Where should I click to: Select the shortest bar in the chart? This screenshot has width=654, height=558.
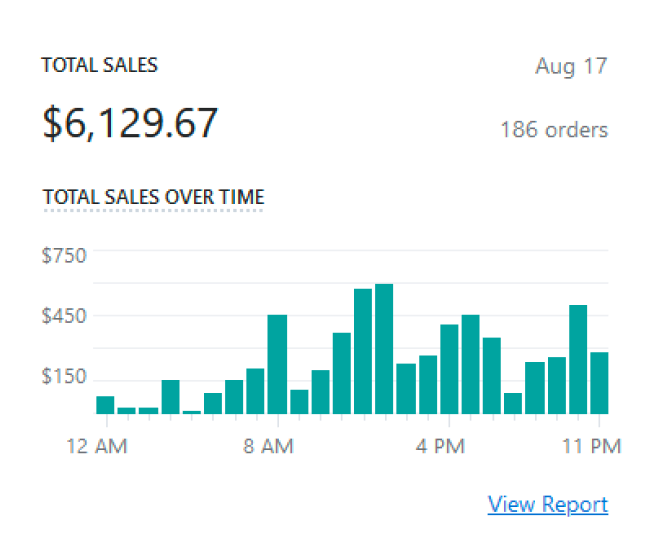pyautogui.click(x=191, y=411)
